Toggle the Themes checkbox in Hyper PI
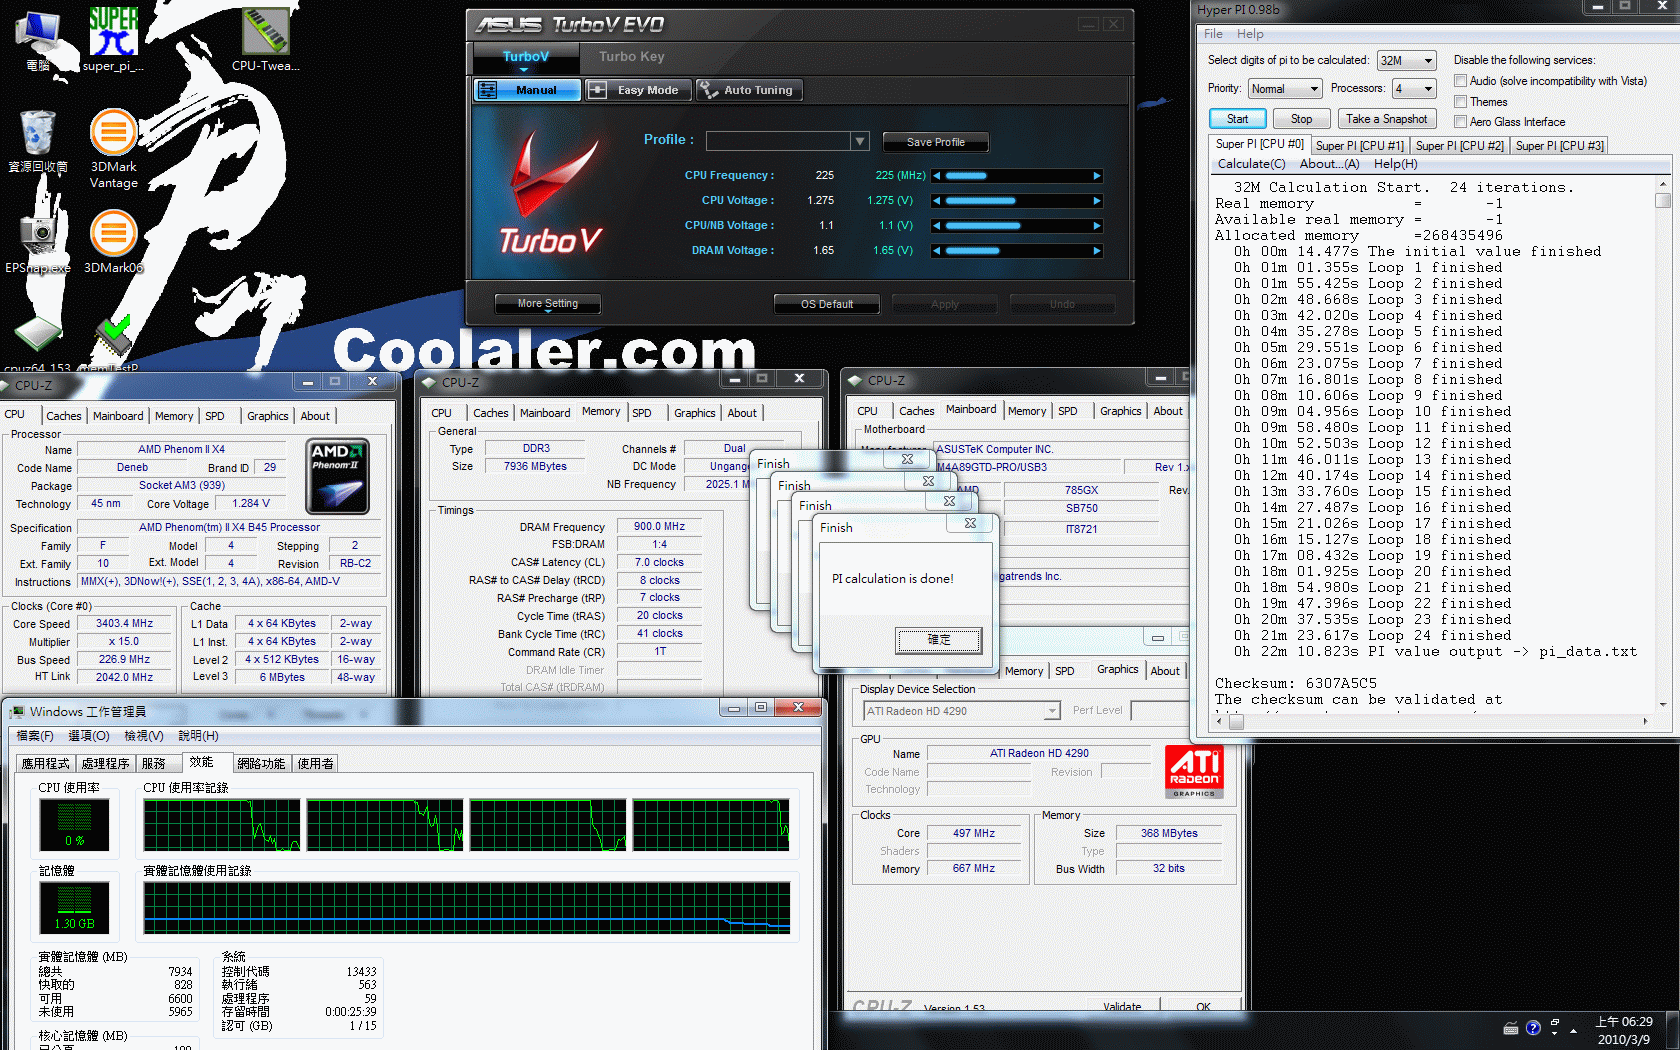1680x1050 pixels. tap(1460, 102)
